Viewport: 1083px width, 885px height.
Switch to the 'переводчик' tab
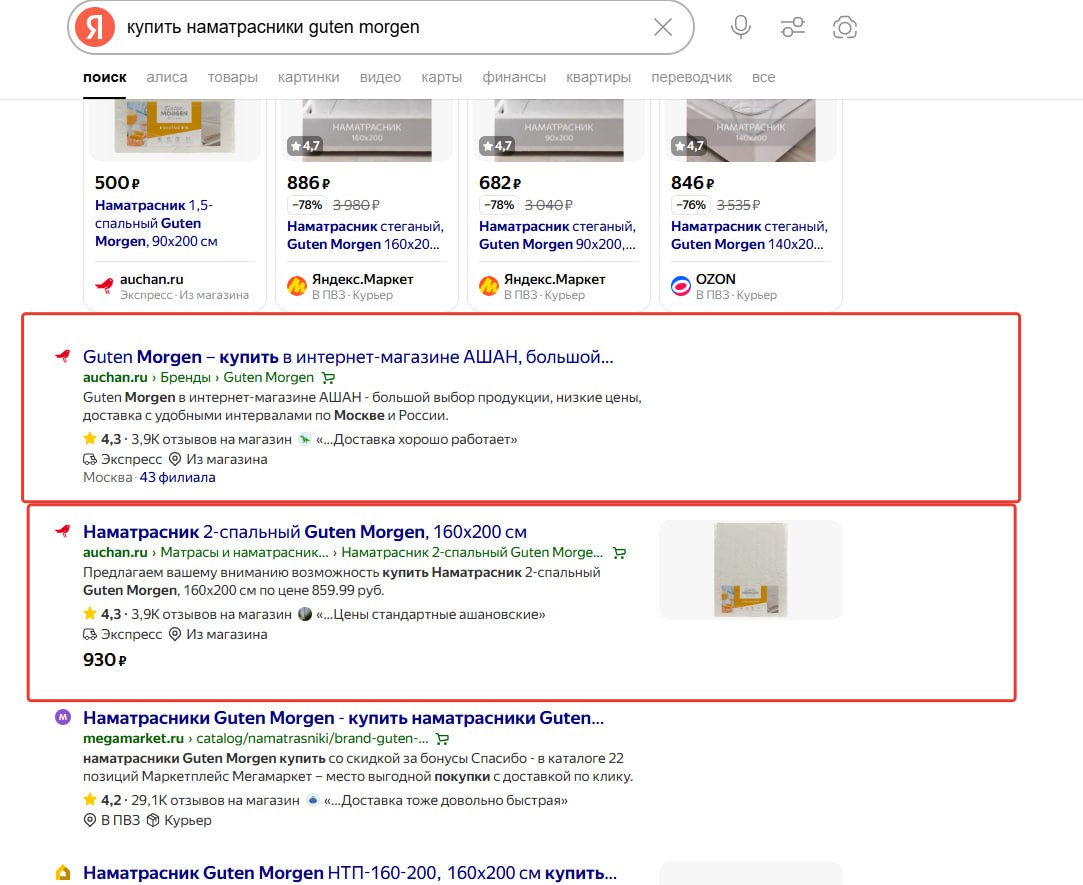691,77
